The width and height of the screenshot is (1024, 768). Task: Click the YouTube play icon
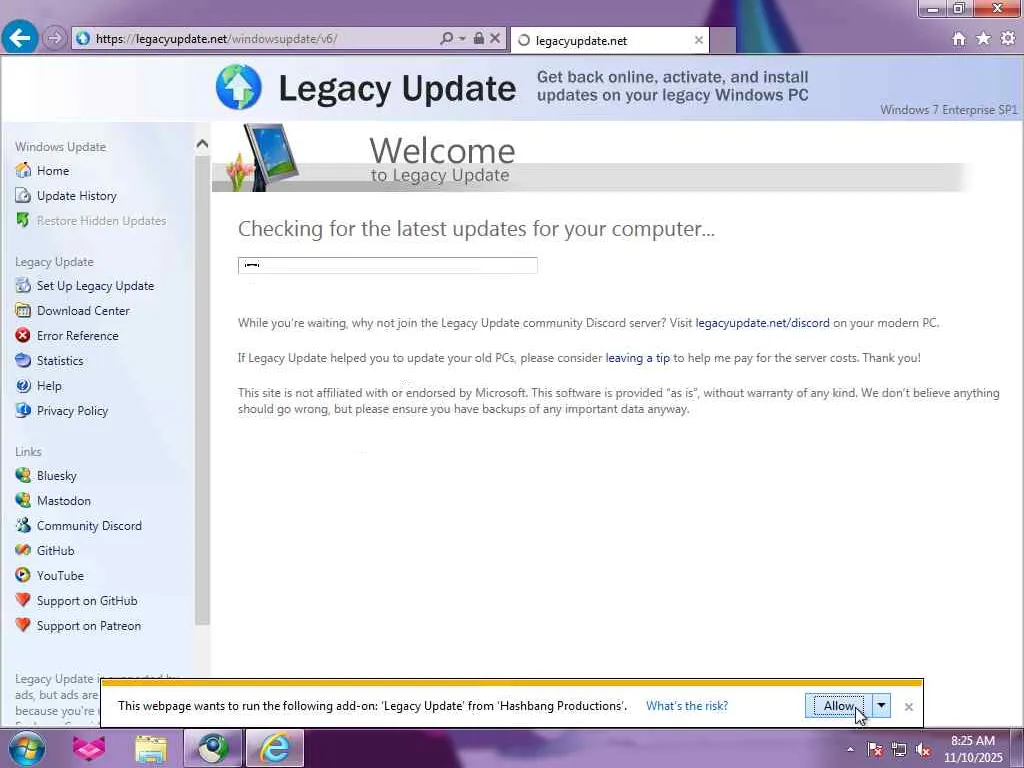pos(23,575)
